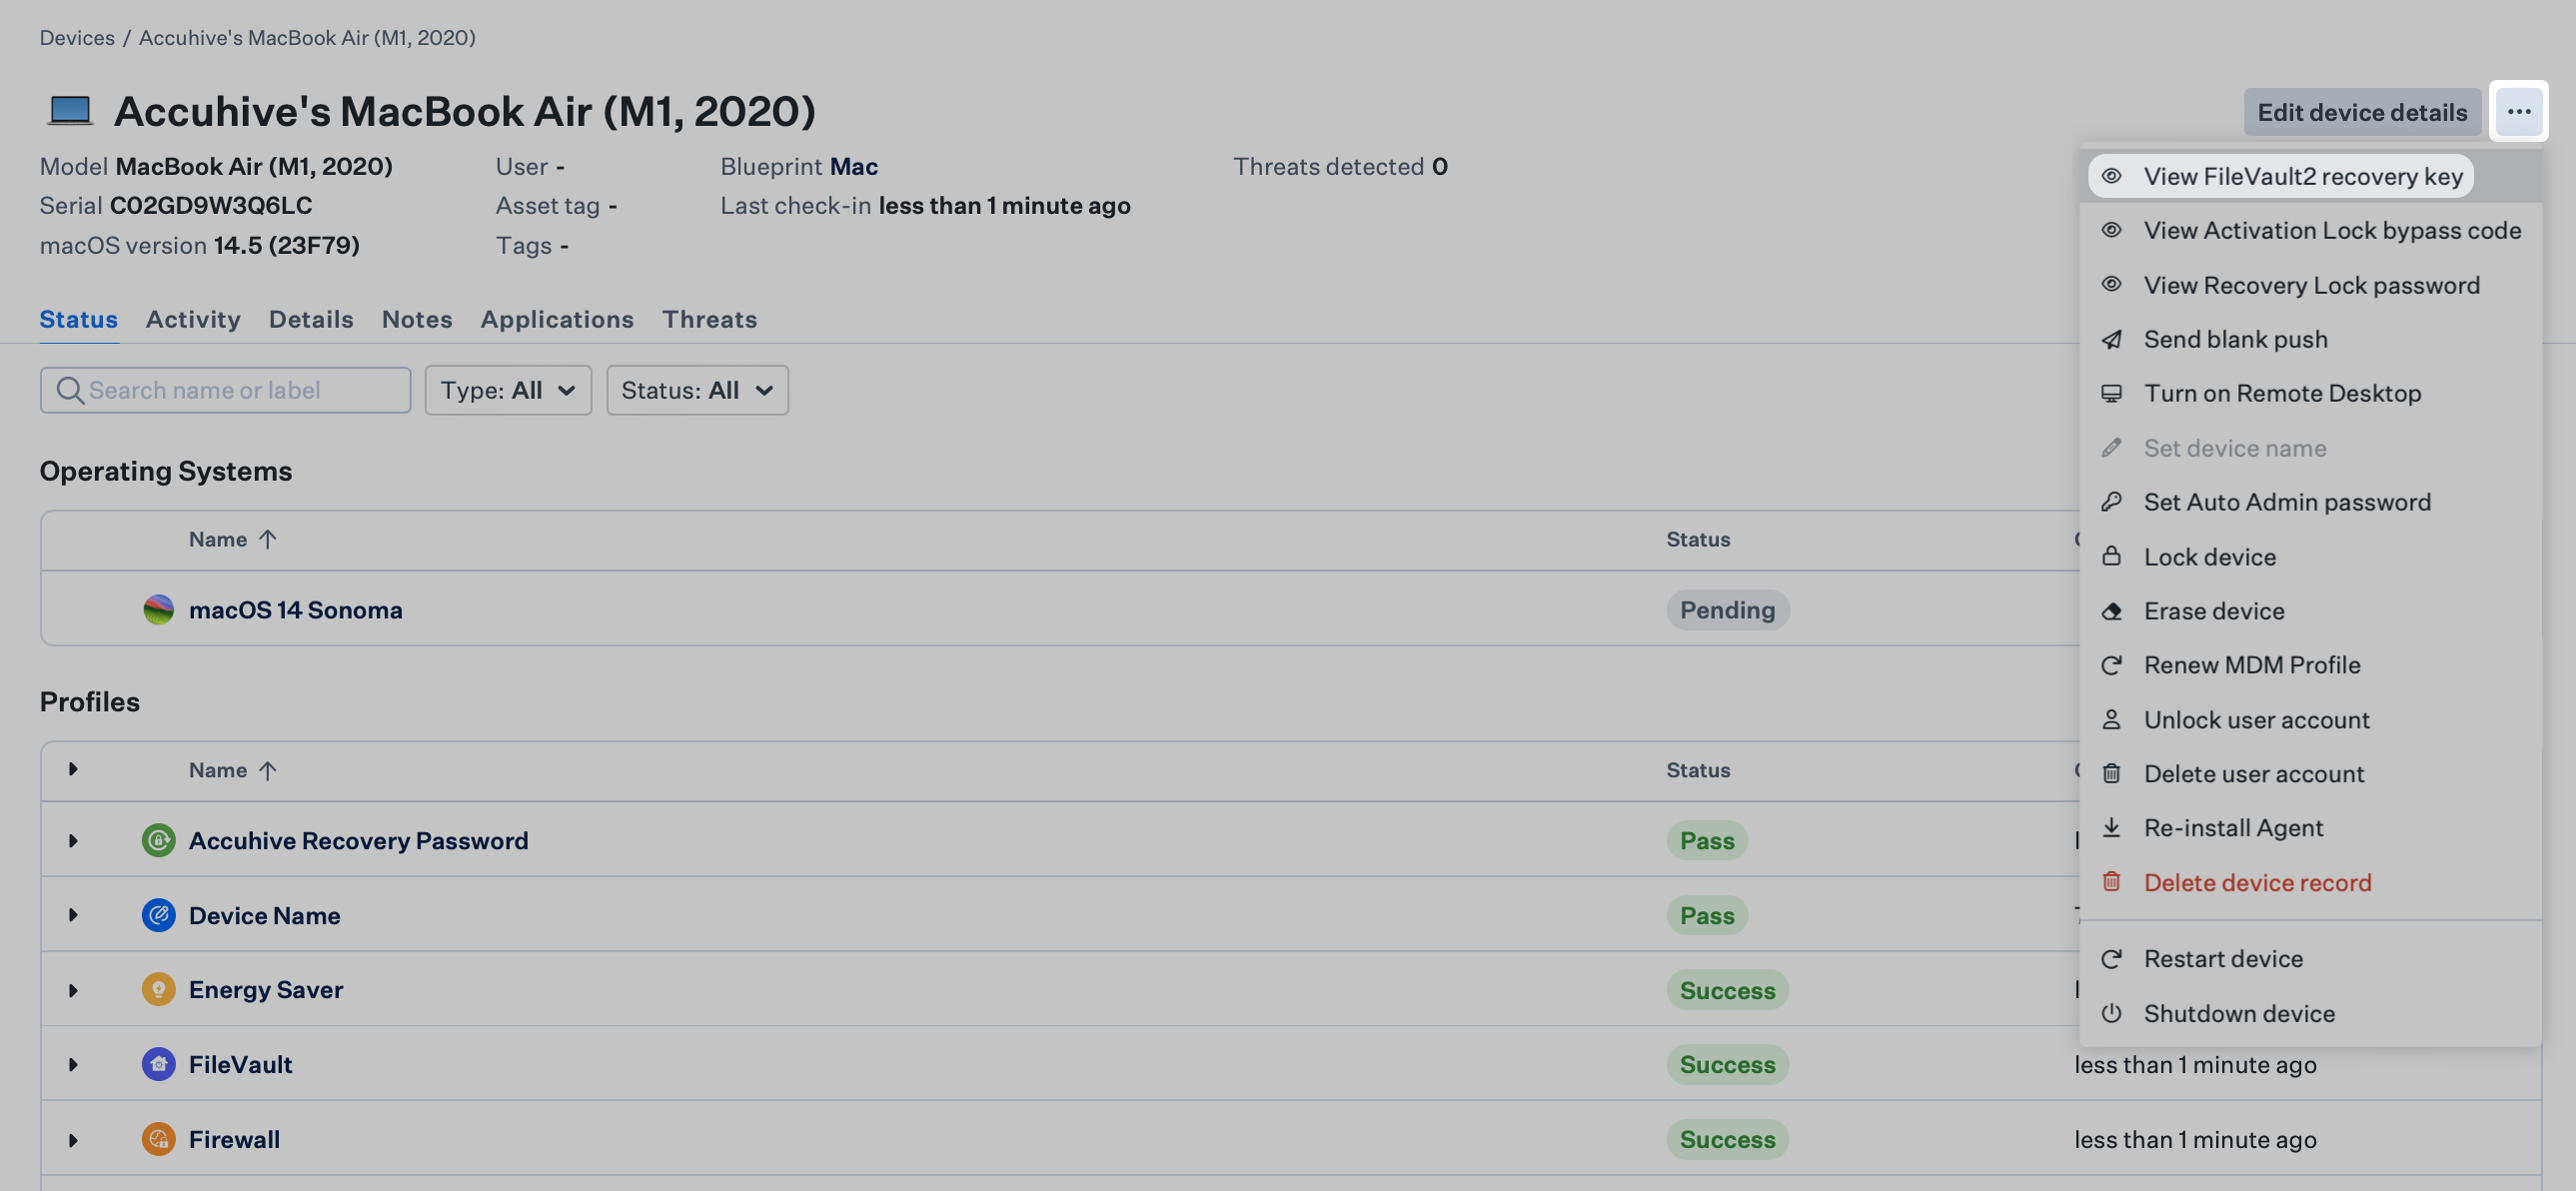Switch to the Activity tab
2576x1191 pixels.
[193, 319]
